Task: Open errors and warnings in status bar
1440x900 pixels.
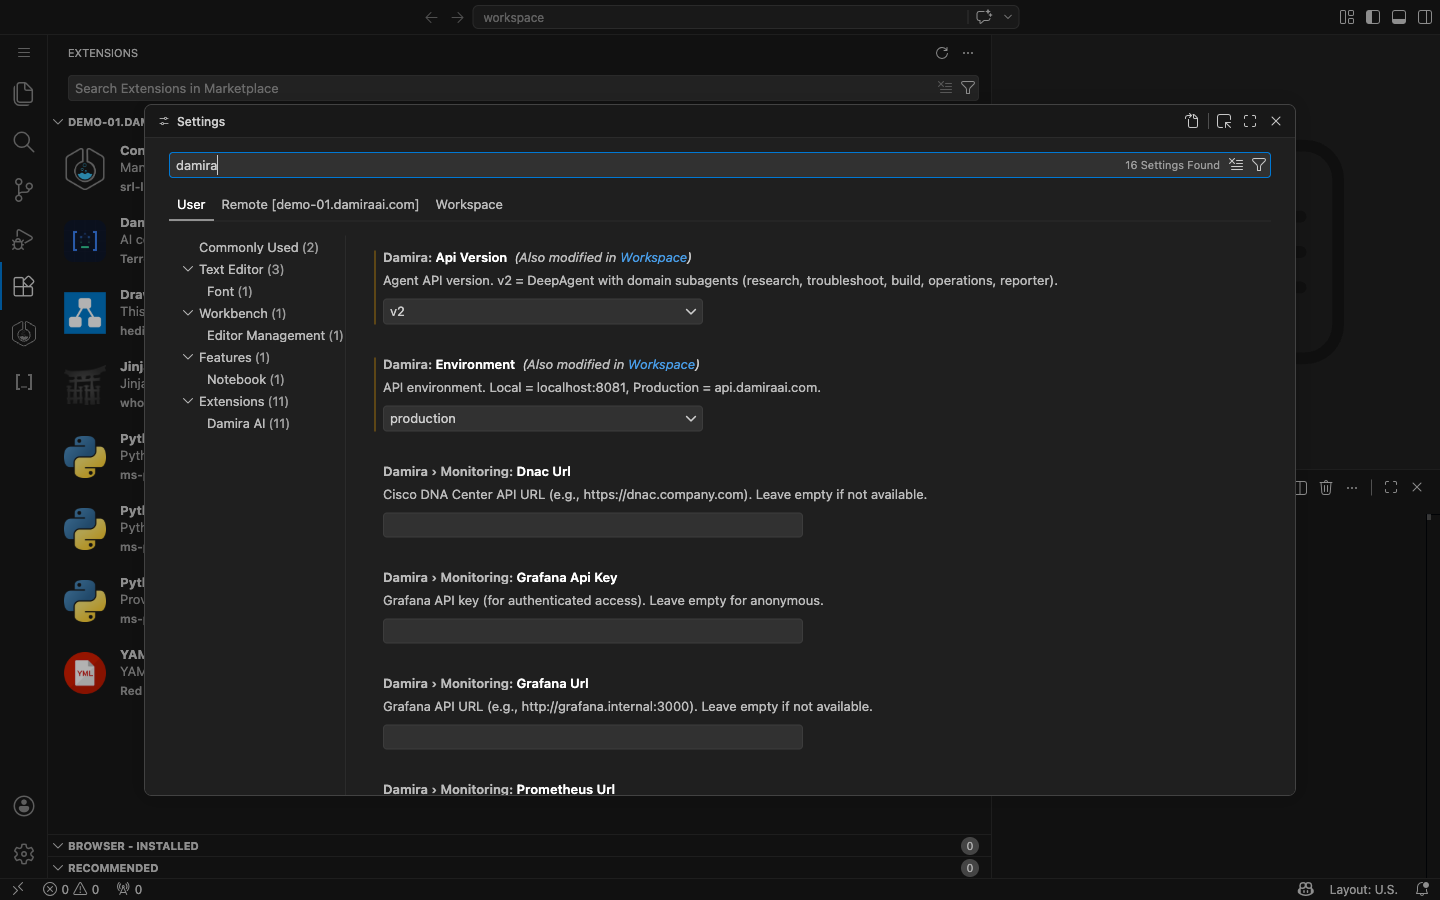Action: (71, 889)
